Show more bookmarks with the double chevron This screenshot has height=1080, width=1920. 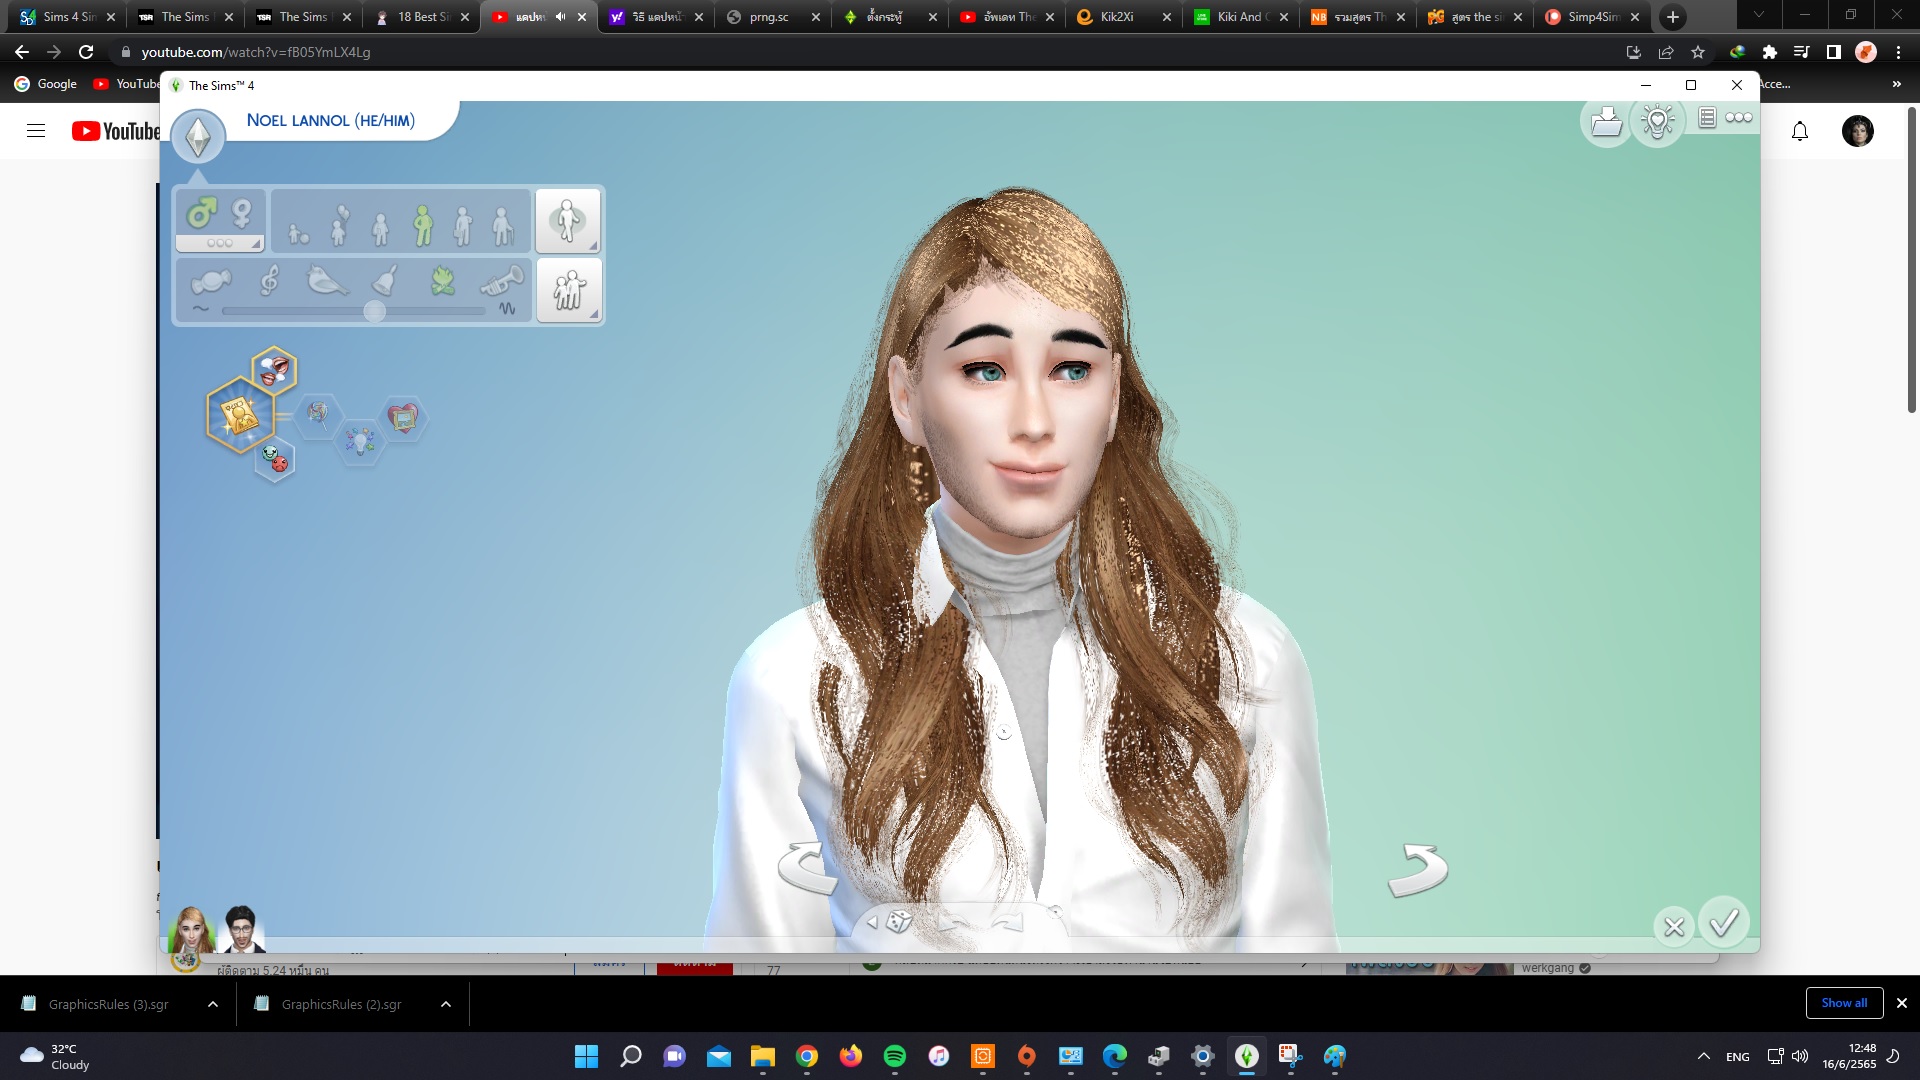1896,84
